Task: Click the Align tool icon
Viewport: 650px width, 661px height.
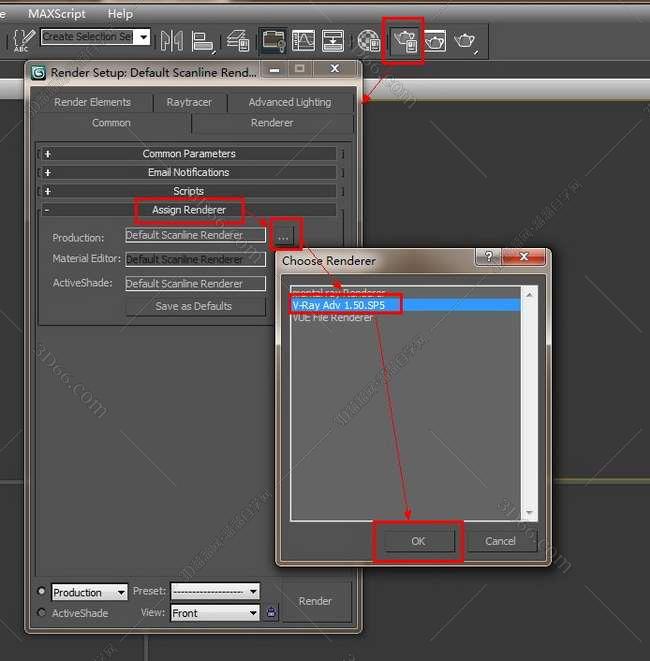Action: (x=203, y=42)
